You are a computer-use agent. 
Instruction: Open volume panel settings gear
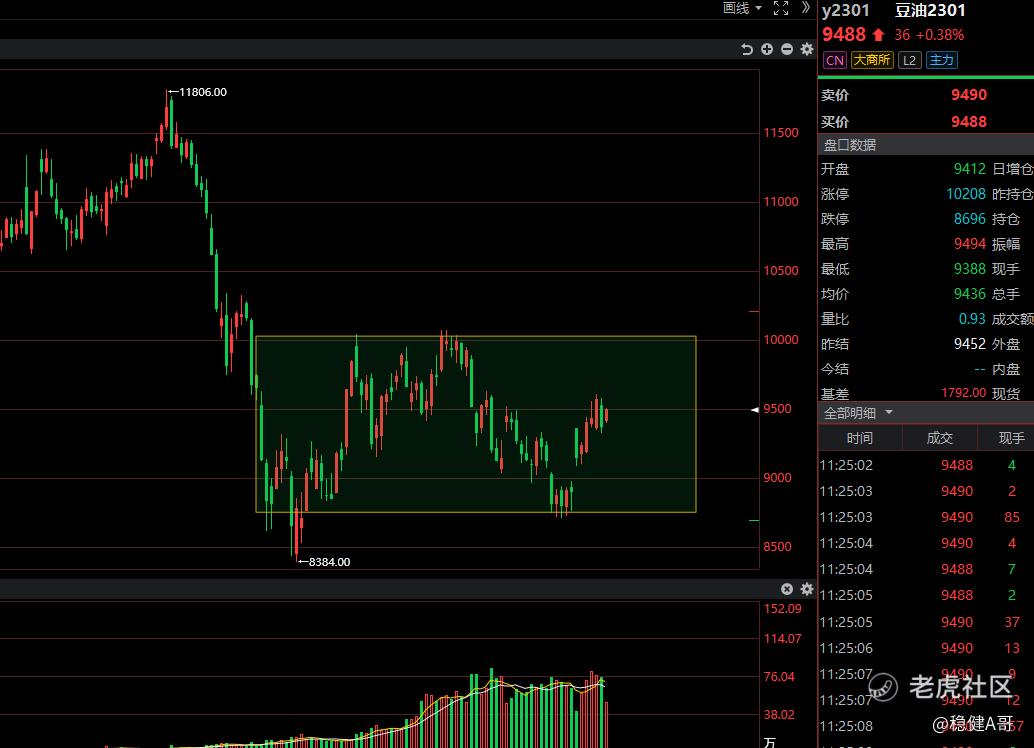[x=806, y=589]
